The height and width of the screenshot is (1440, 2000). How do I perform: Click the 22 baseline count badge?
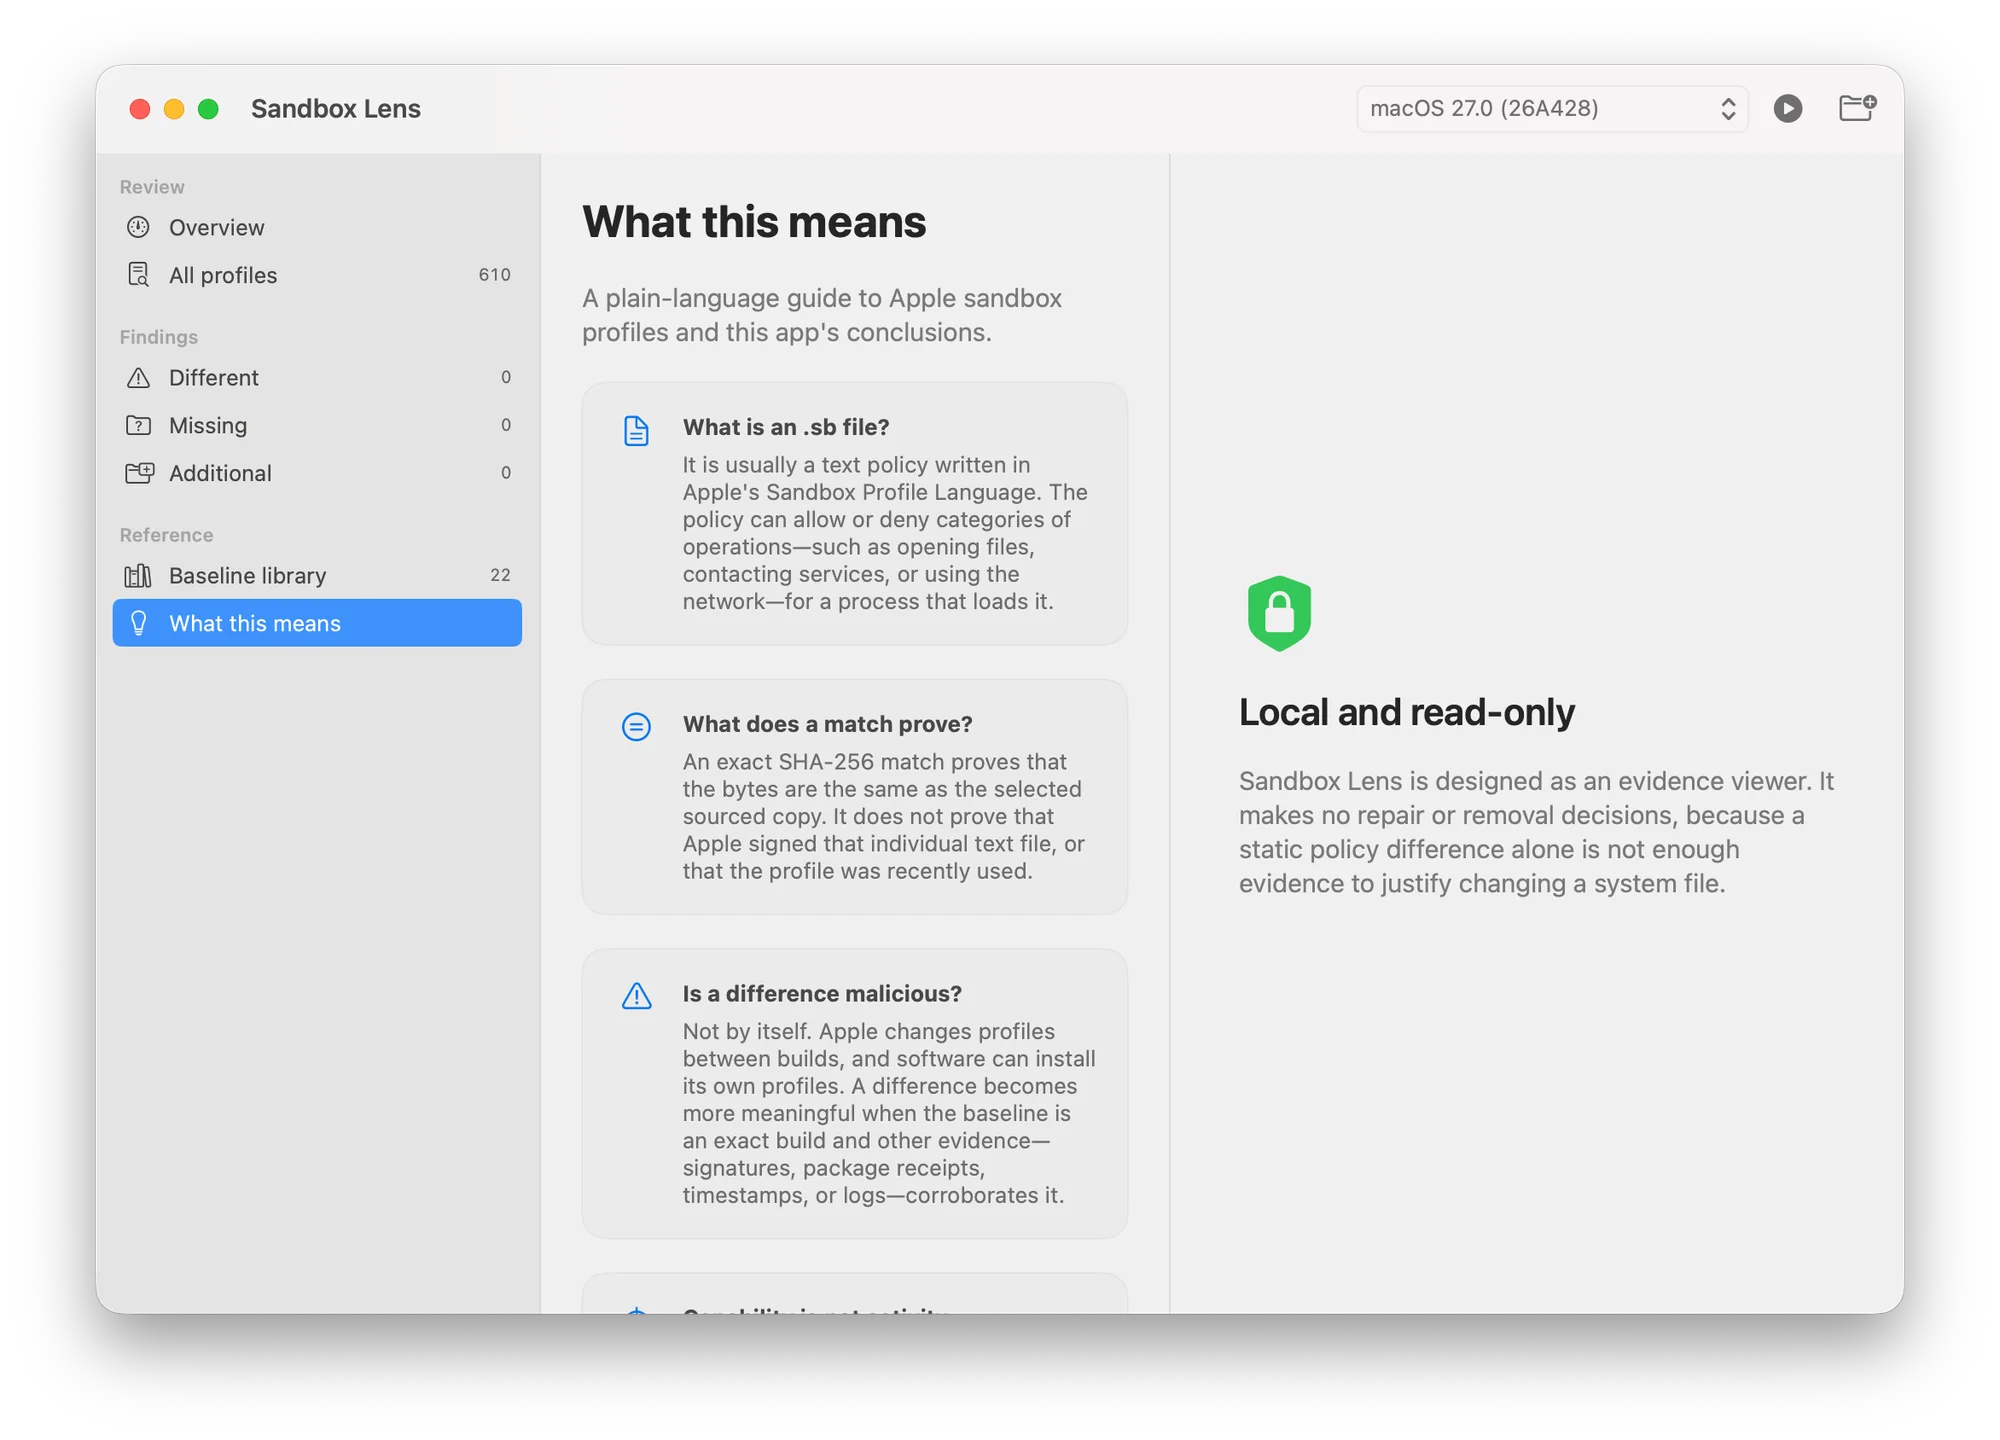[x=500, y=575]
